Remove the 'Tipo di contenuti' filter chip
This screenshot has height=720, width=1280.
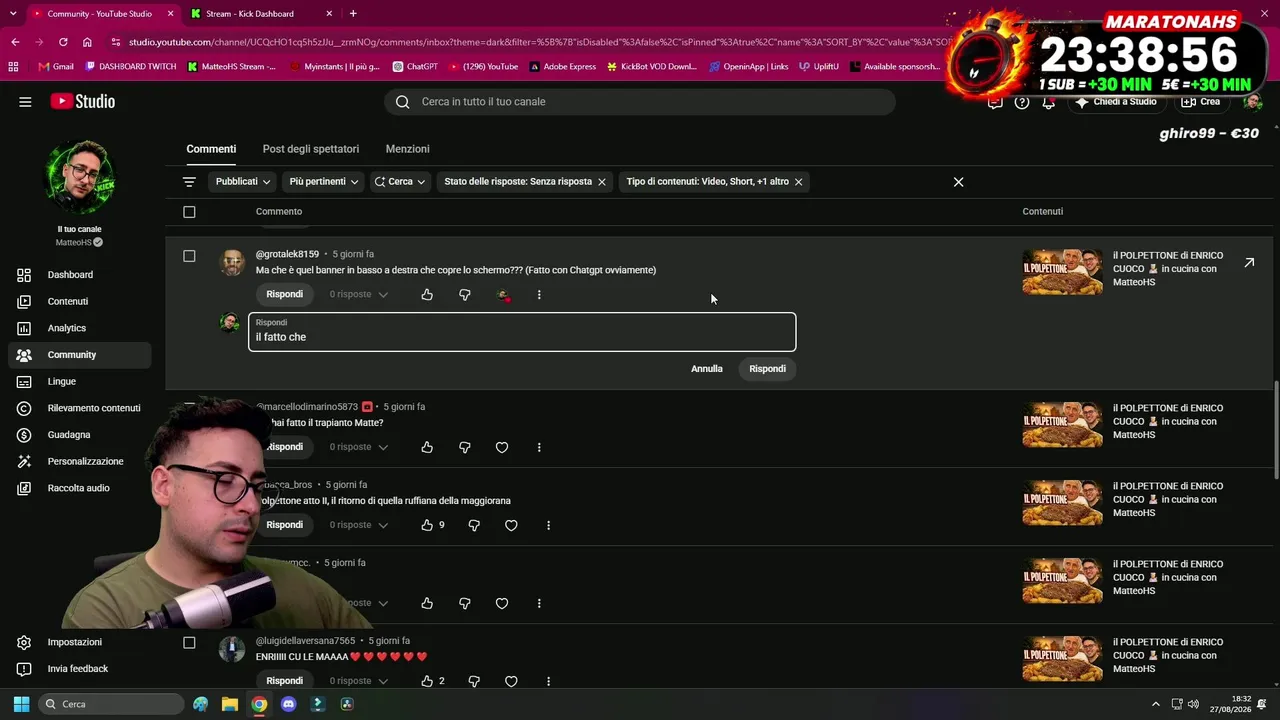798,182
